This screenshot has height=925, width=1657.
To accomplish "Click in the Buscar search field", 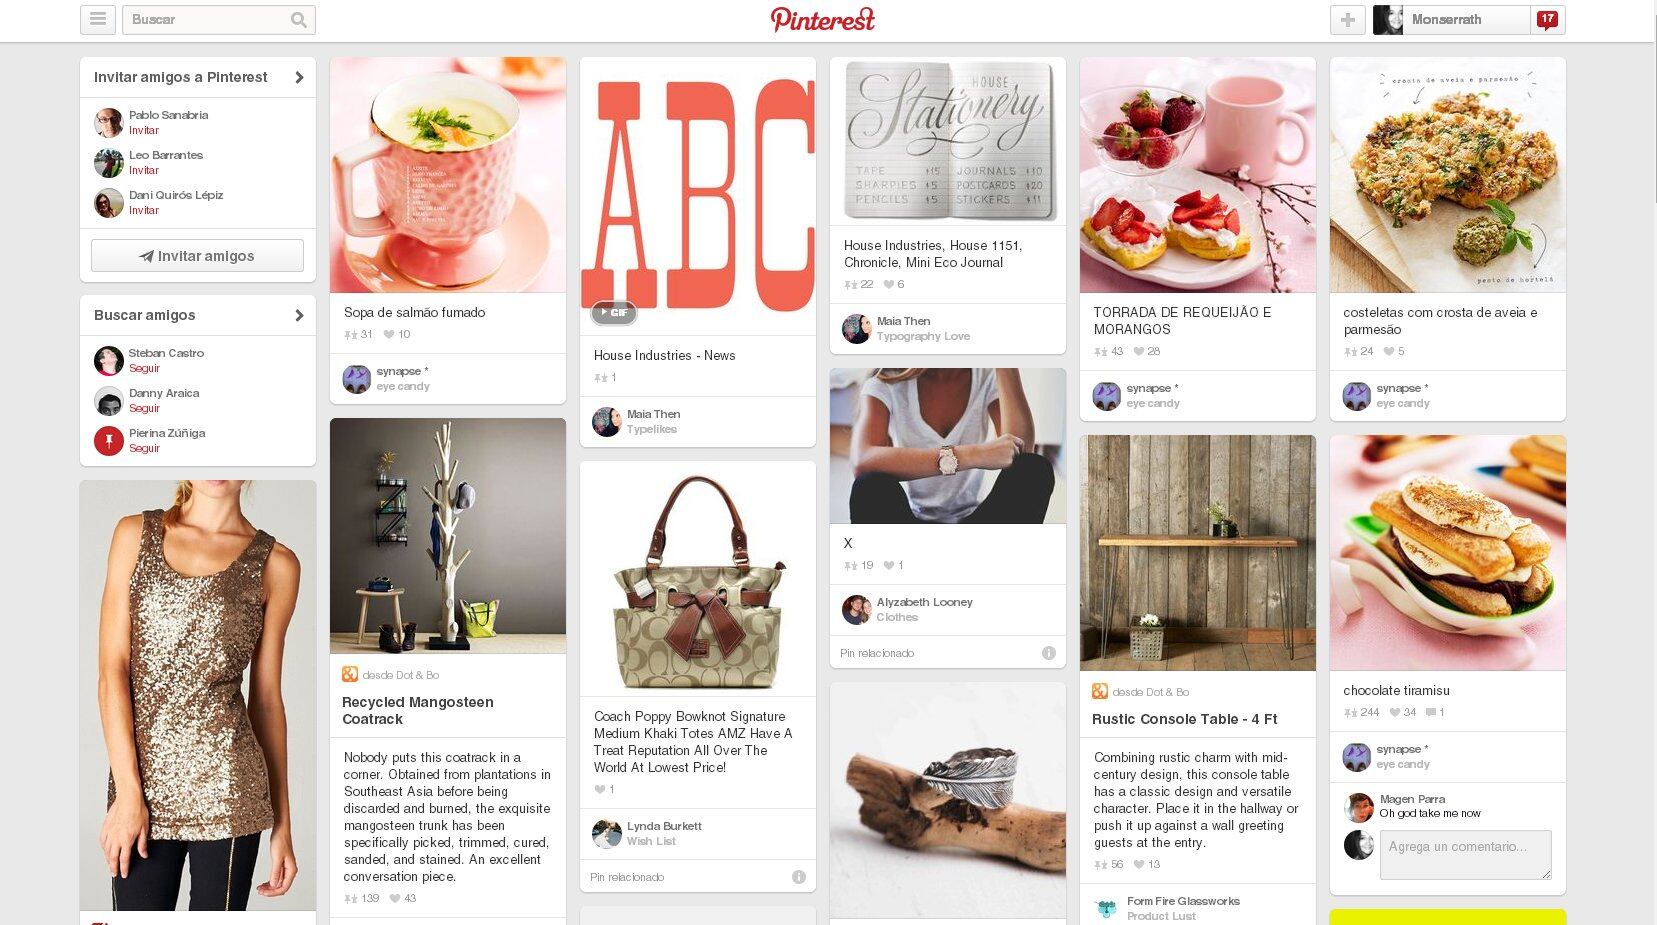I will click(x=205, y=20).
